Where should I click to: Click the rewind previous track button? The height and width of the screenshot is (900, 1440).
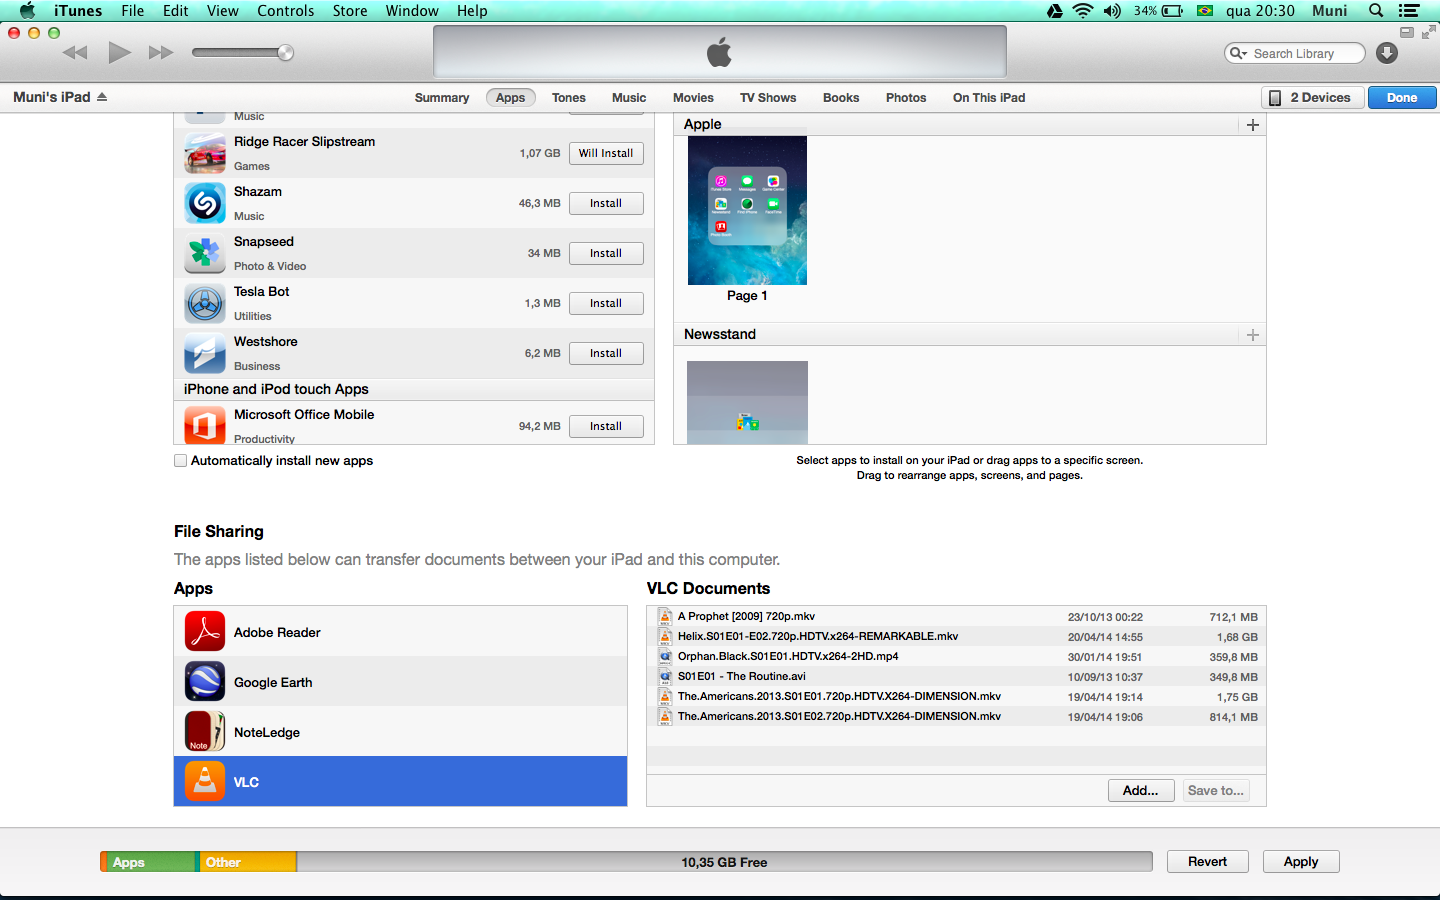(75, 53)
